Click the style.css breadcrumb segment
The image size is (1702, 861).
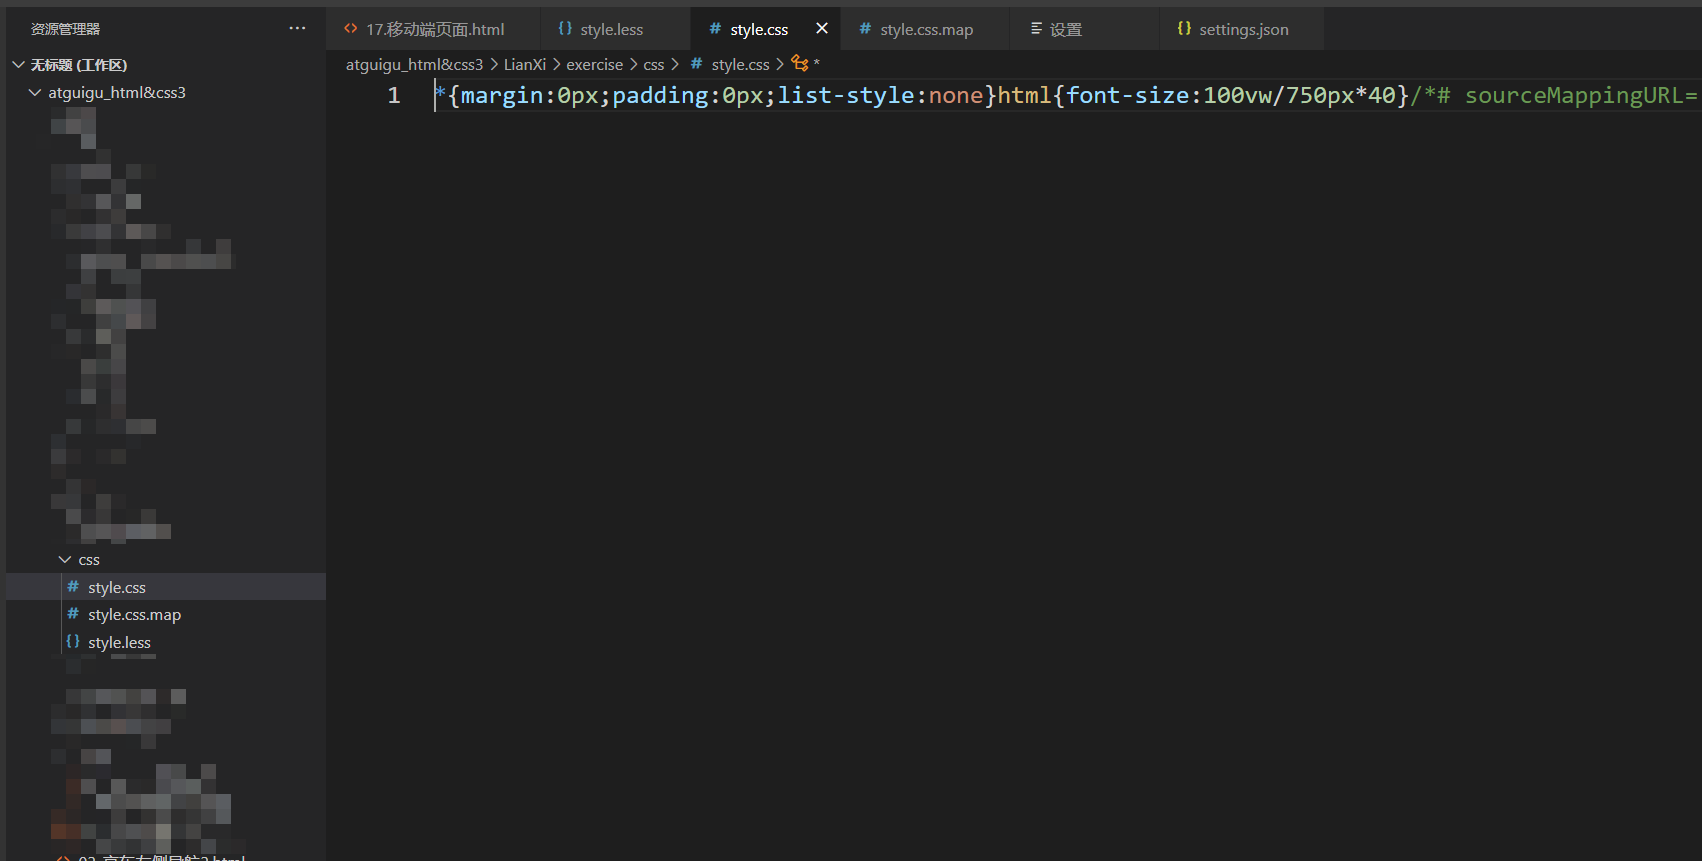click(740, 64)
